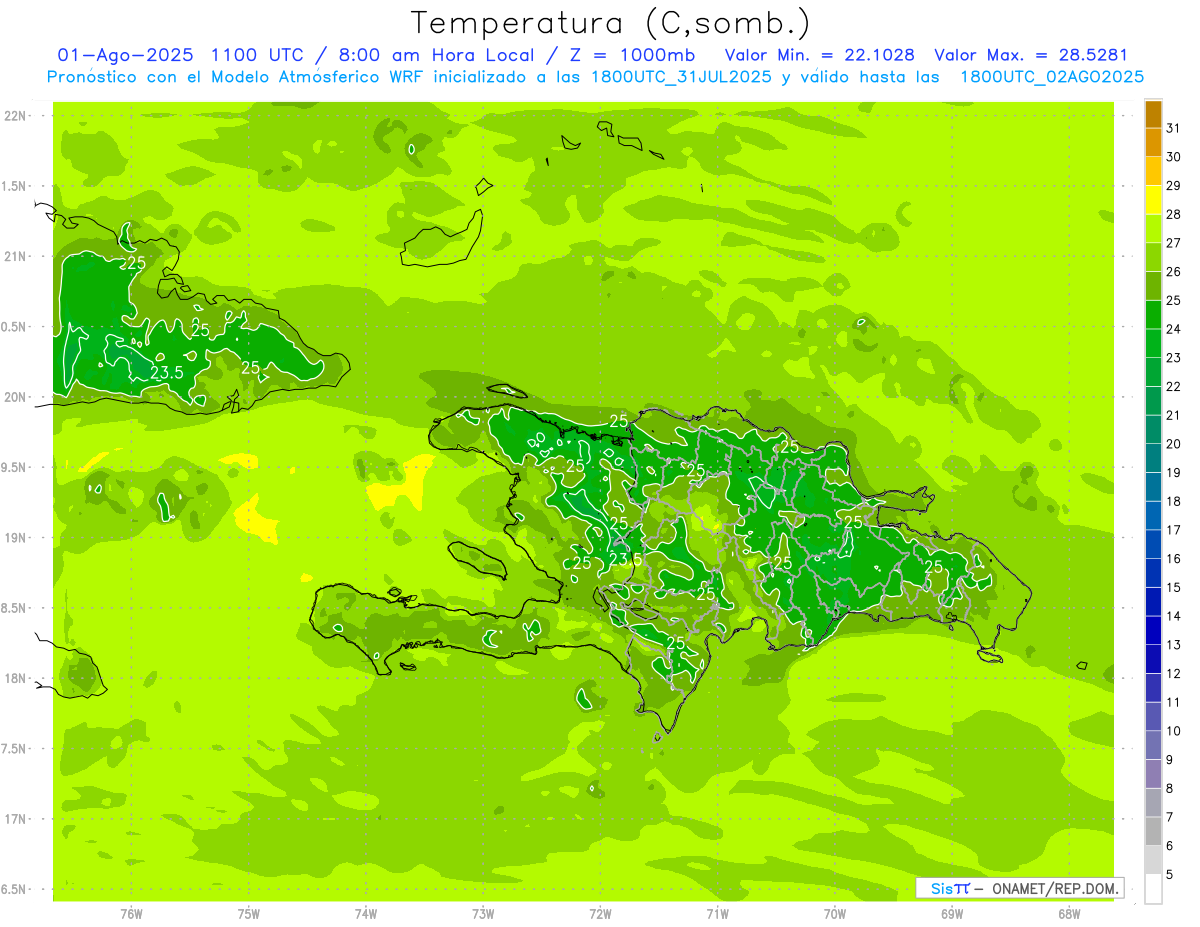The image size is (1200, 927).
Task: Click the '69W' longitude axis label
Action: (x=952, y=913)
